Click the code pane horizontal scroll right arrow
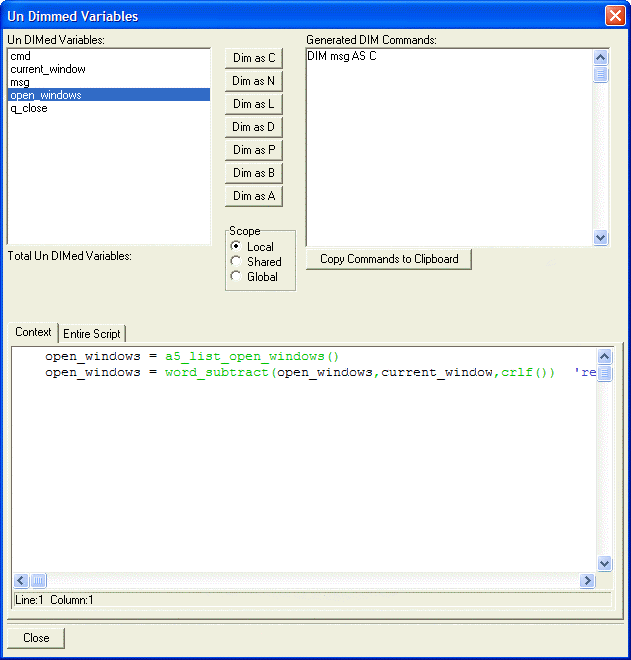Screen dimensions: 631x660 click(587, 581)
